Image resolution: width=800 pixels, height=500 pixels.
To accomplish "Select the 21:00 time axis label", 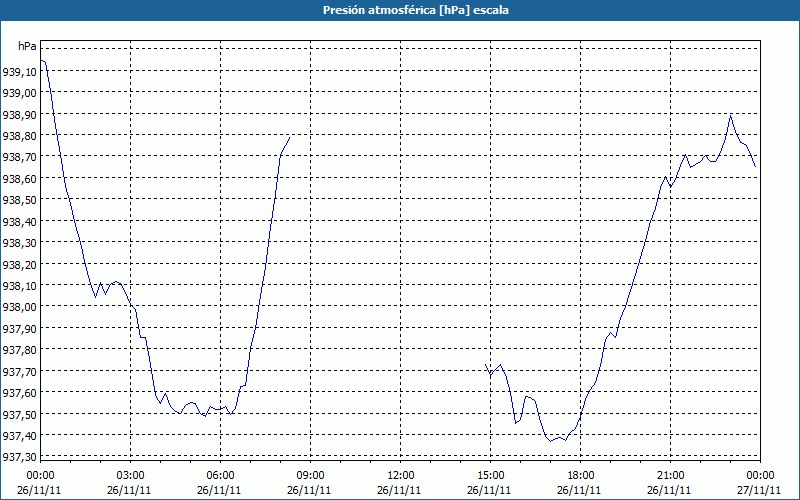I will 670,476.
